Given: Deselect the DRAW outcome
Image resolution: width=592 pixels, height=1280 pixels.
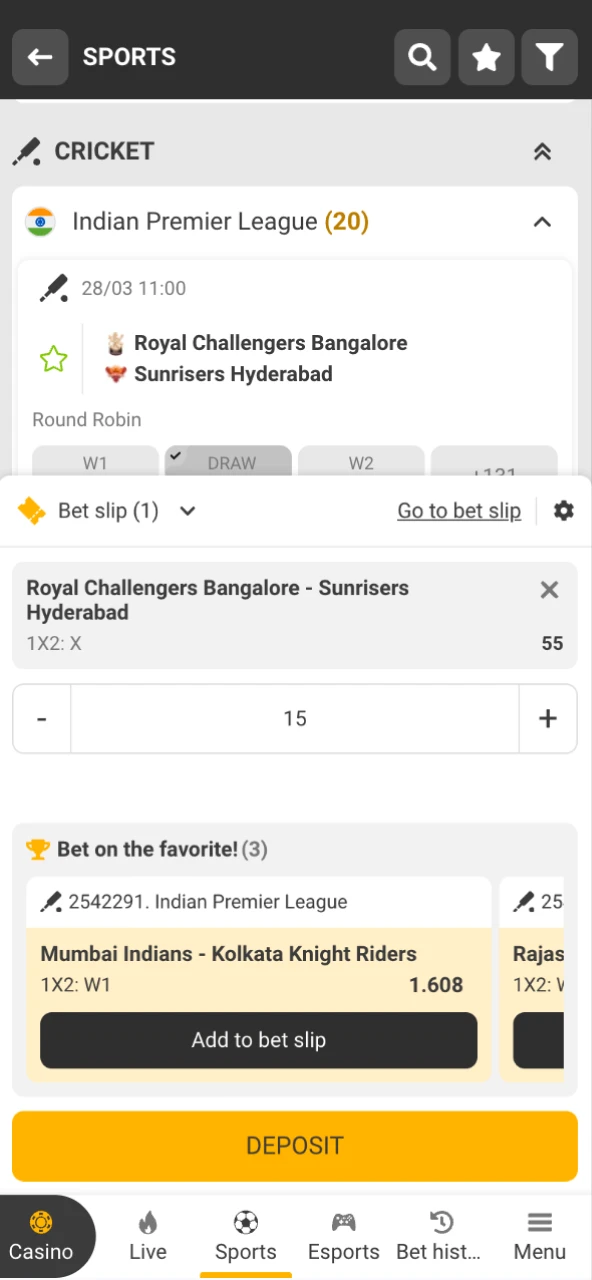Looking at the screenshot, I should 228,462.
